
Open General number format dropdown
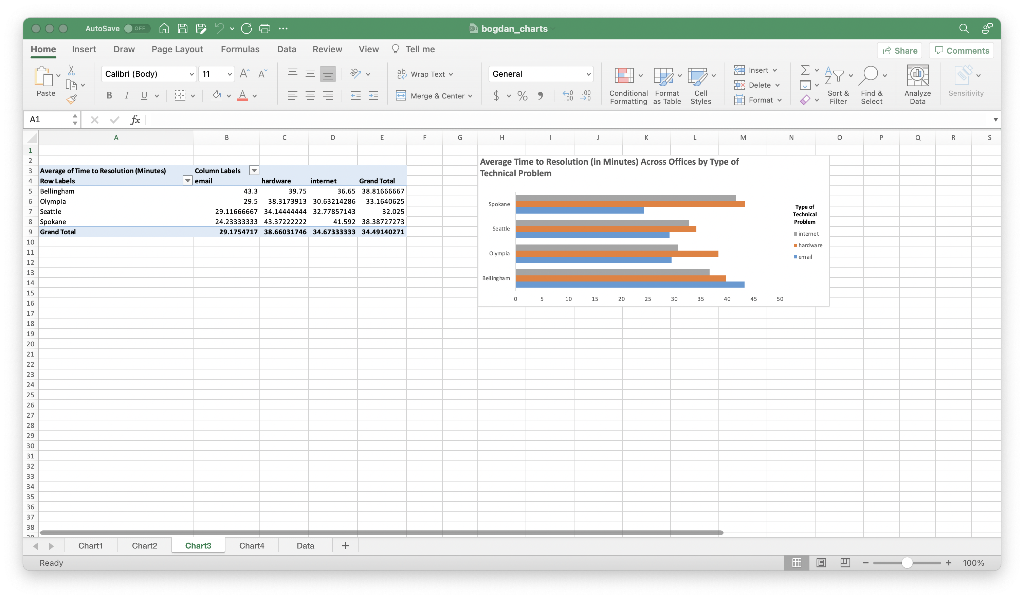click(x=541, y=74)
